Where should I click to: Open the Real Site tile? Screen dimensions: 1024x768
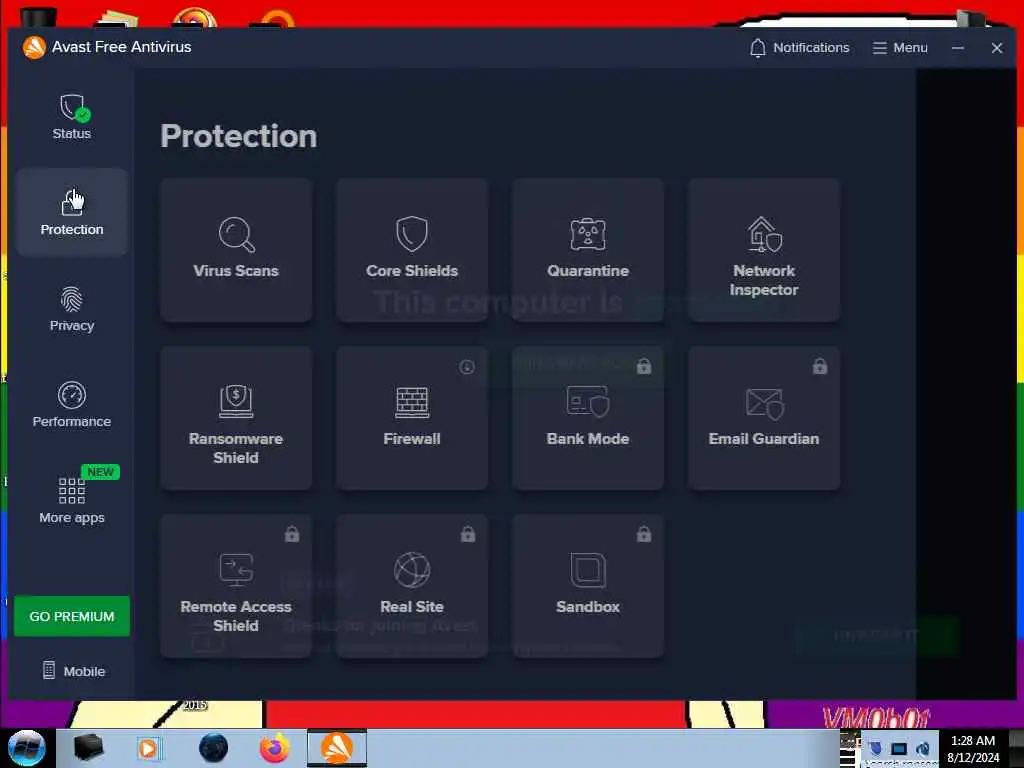(x=412, y=586)
